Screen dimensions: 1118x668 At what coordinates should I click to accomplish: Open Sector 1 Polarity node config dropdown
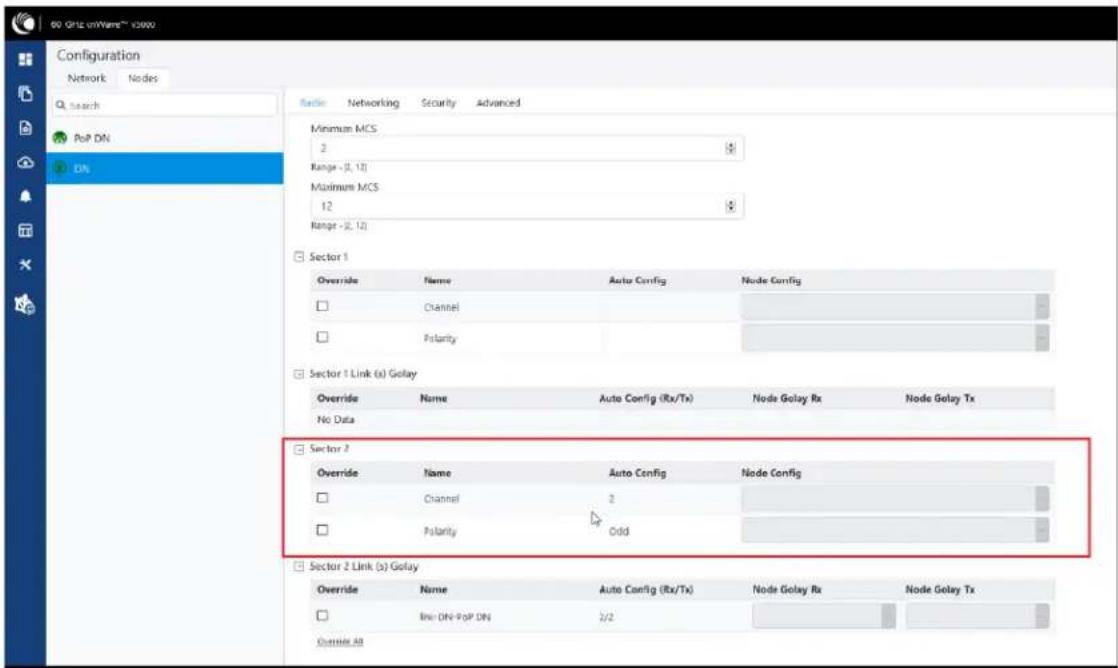[895, 338]
